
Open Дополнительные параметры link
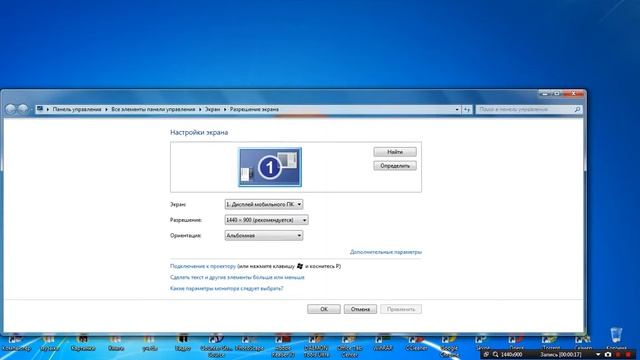pos(386,252)
